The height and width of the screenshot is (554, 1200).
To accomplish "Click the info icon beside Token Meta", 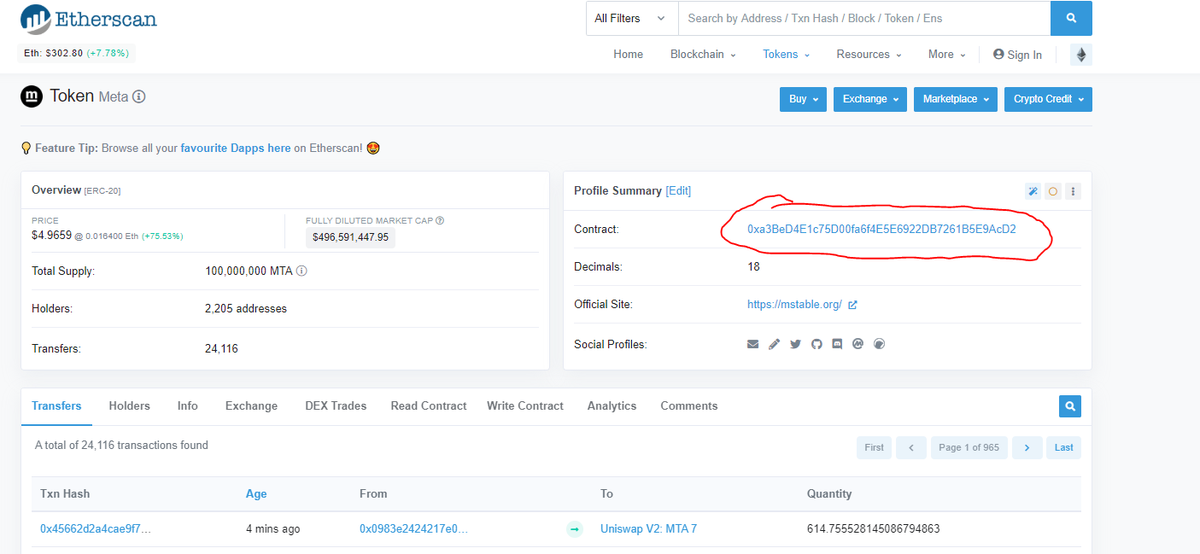I will 139,97.
